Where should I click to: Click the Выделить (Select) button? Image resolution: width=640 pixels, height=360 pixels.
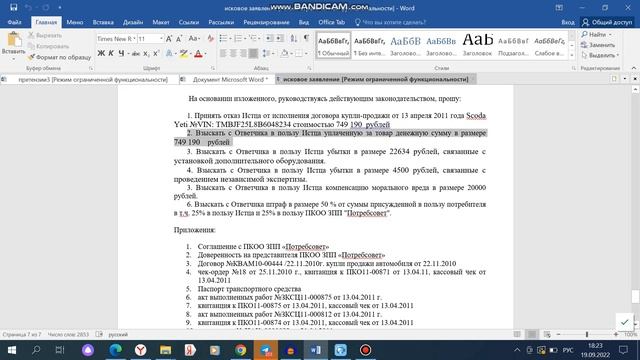[x=600, y=55]
